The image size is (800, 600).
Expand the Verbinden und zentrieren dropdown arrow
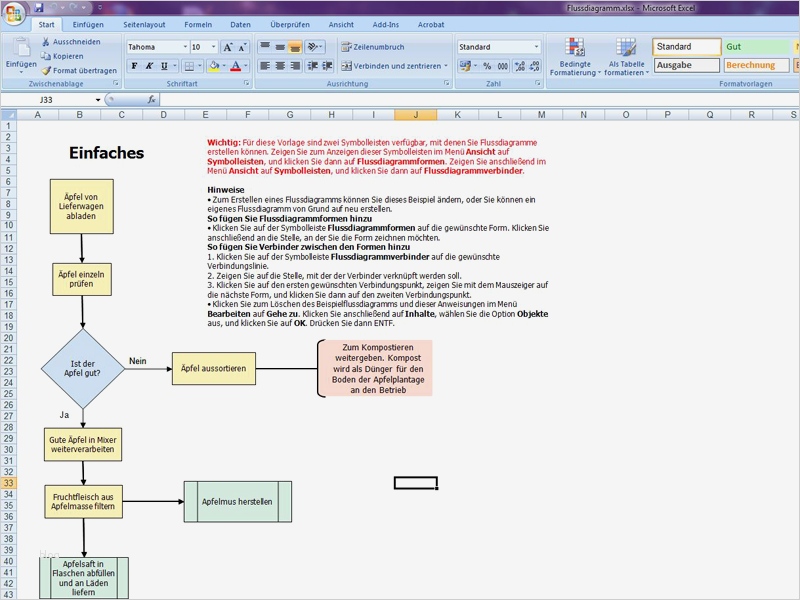445,65
